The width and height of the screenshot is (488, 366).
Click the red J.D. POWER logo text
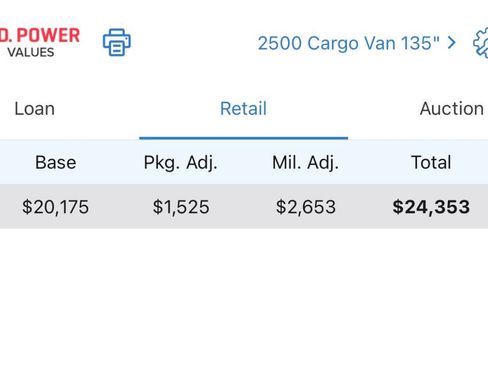point(40,35)
